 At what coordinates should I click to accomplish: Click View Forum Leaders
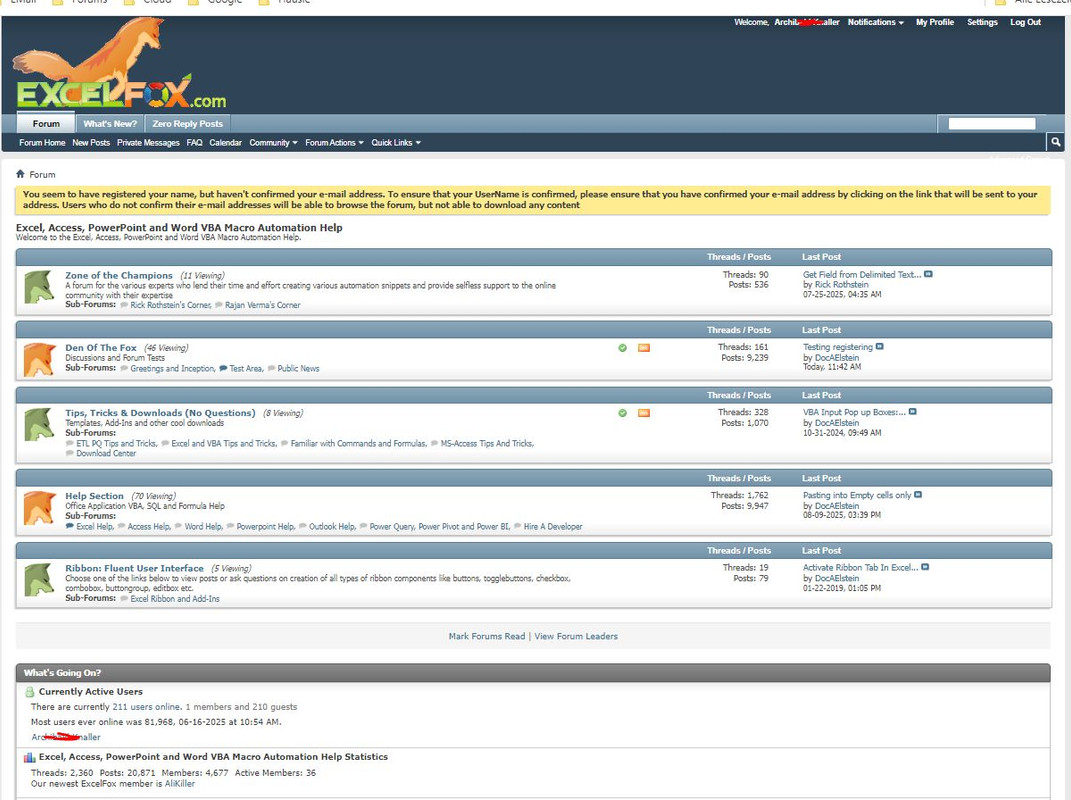tap(576, 636)
